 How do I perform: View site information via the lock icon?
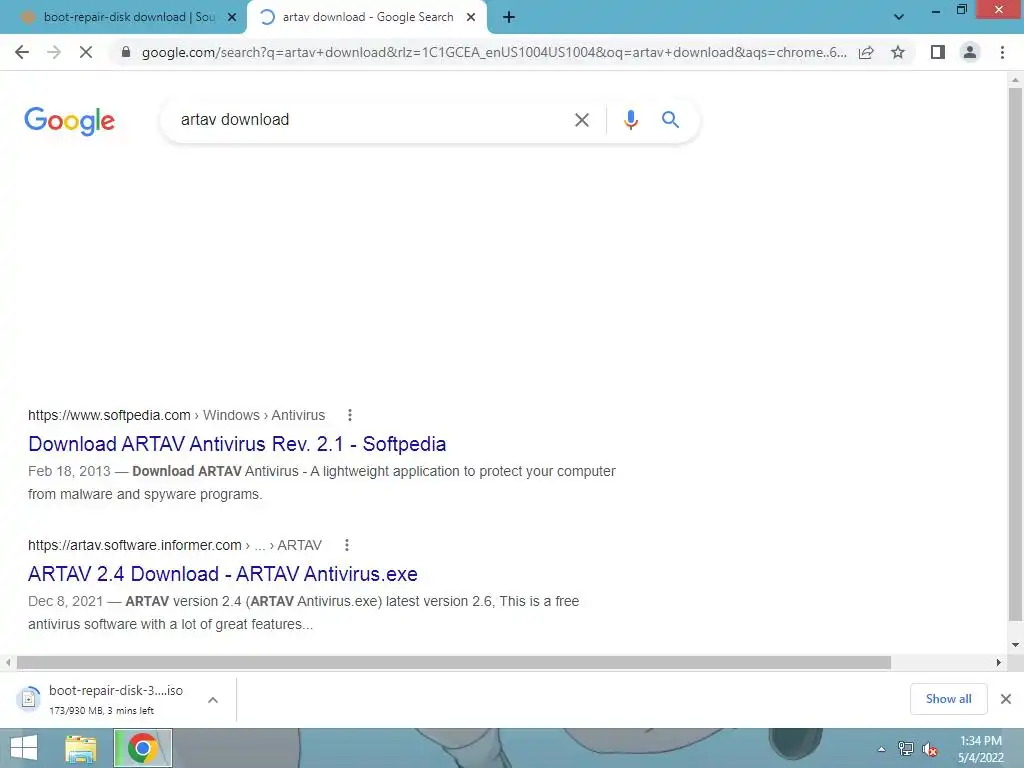click(x=126, y=52)
